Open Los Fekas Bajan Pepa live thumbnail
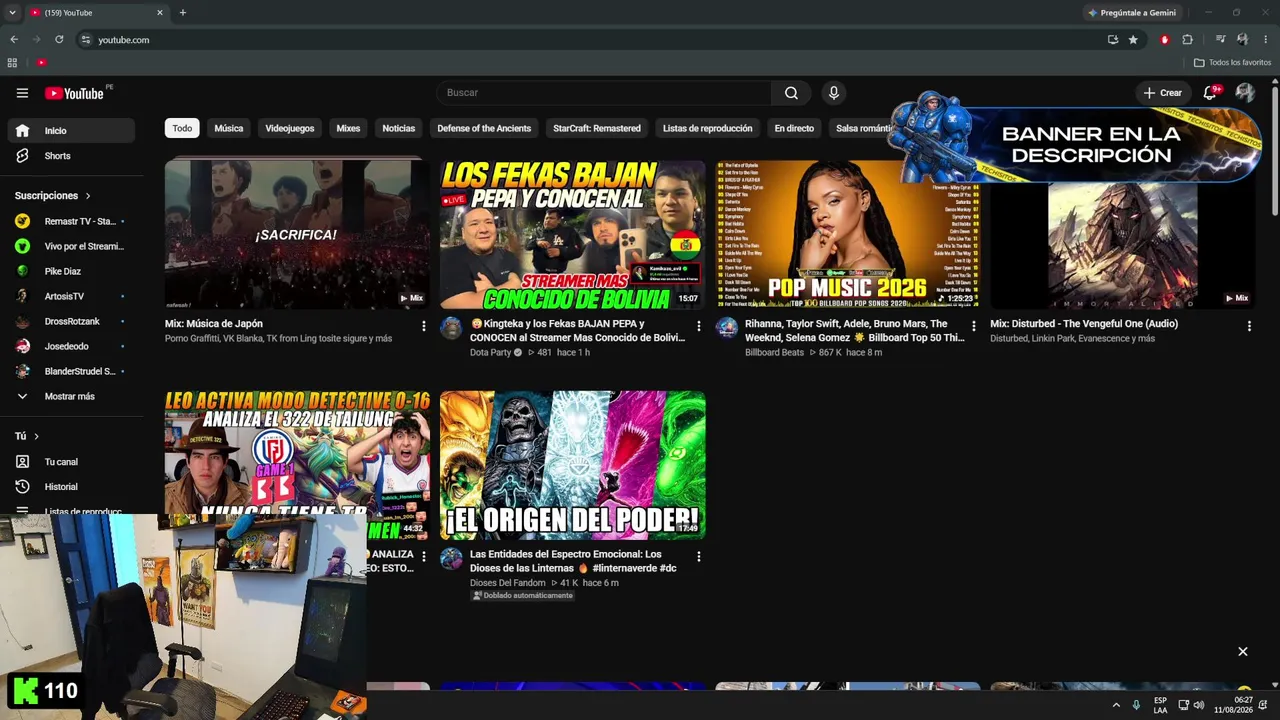This screenshot has height=720, width=1280. click(572, 234)
